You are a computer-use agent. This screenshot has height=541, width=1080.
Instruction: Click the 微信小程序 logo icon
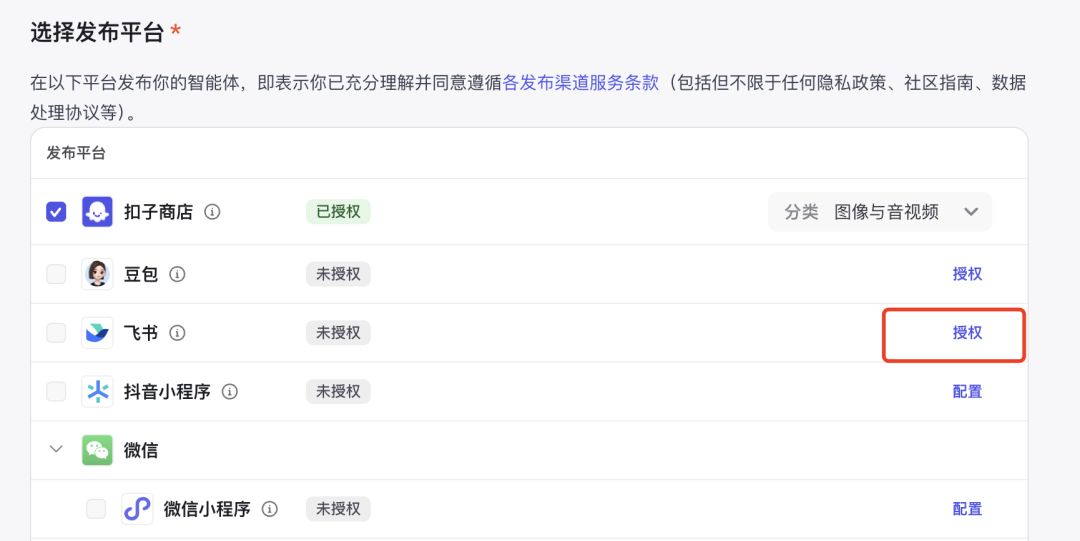(x=137, y=509)
